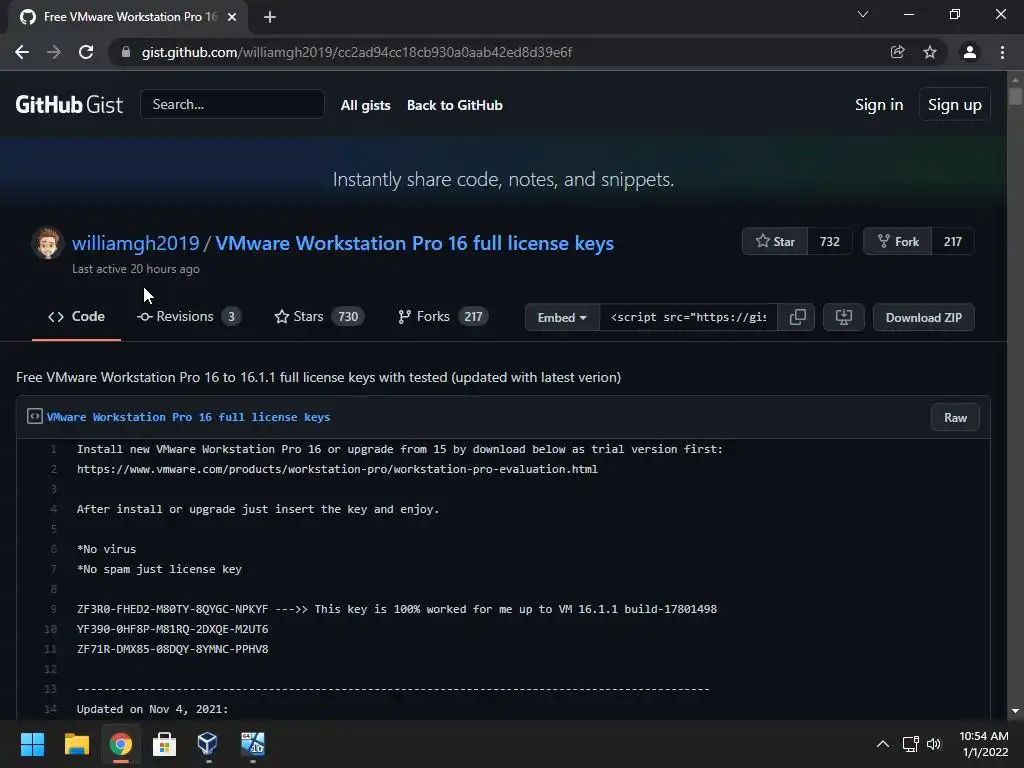This screenshot has width=1024, height=768.
Task: Click the key starting ZF71R-DMX85
Action: pyautogui.click(x=172, y=649)
